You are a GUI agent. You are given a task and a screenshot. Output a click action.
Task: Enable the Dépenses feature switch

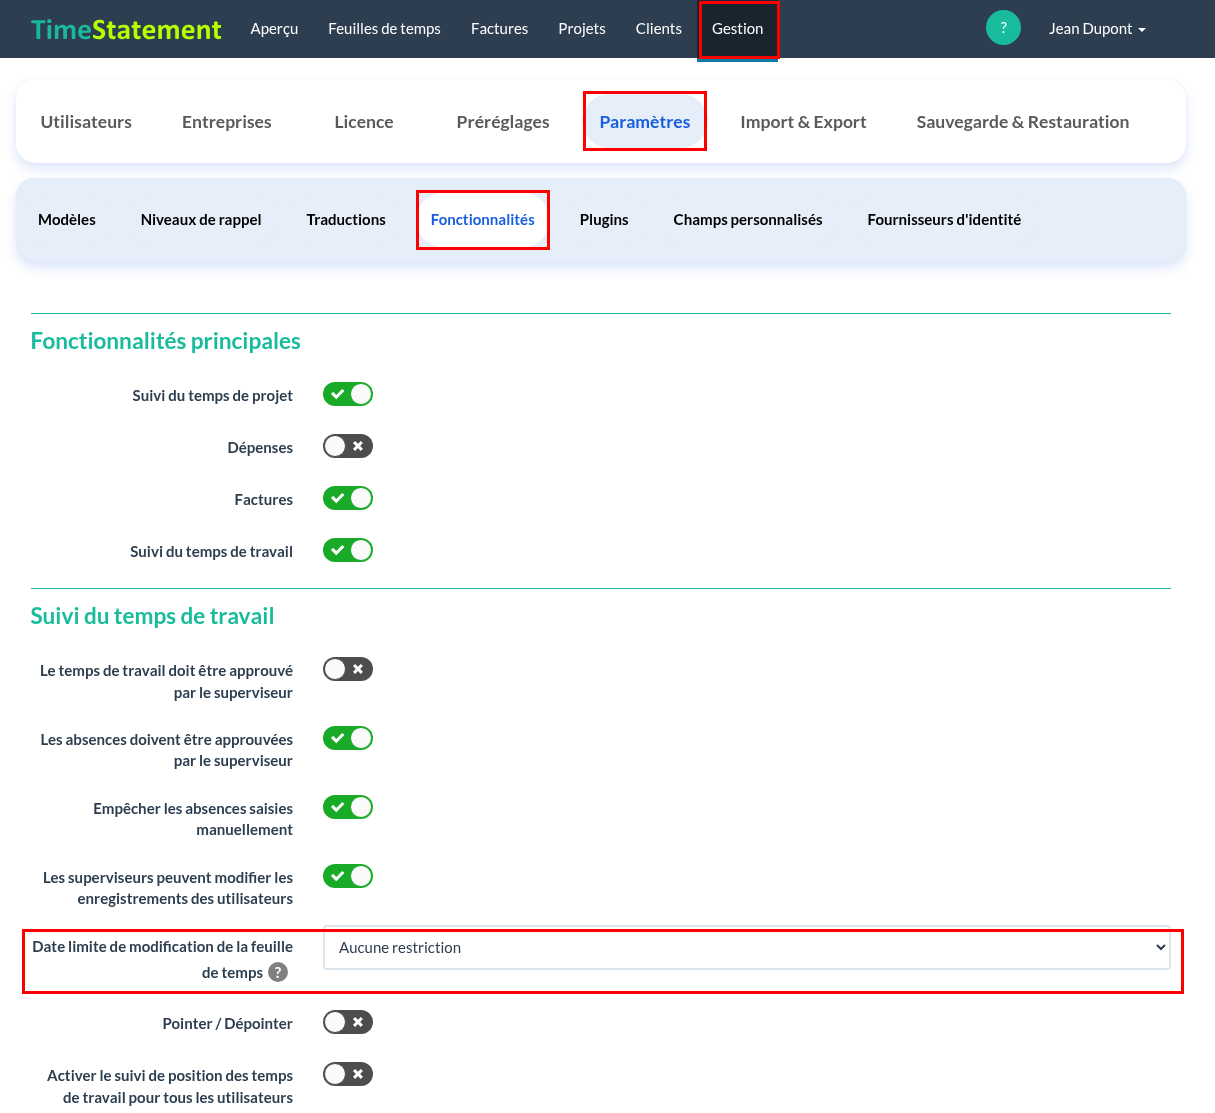pyautogui.click(x=348, y=446)
